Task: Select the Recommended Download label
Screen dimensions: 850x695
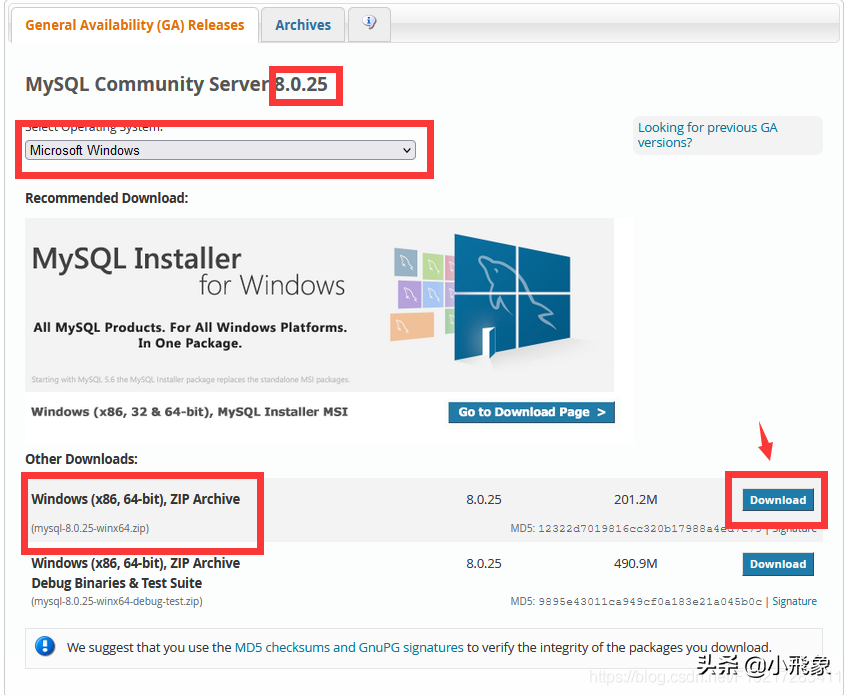Action: click(x=107, y=198)
